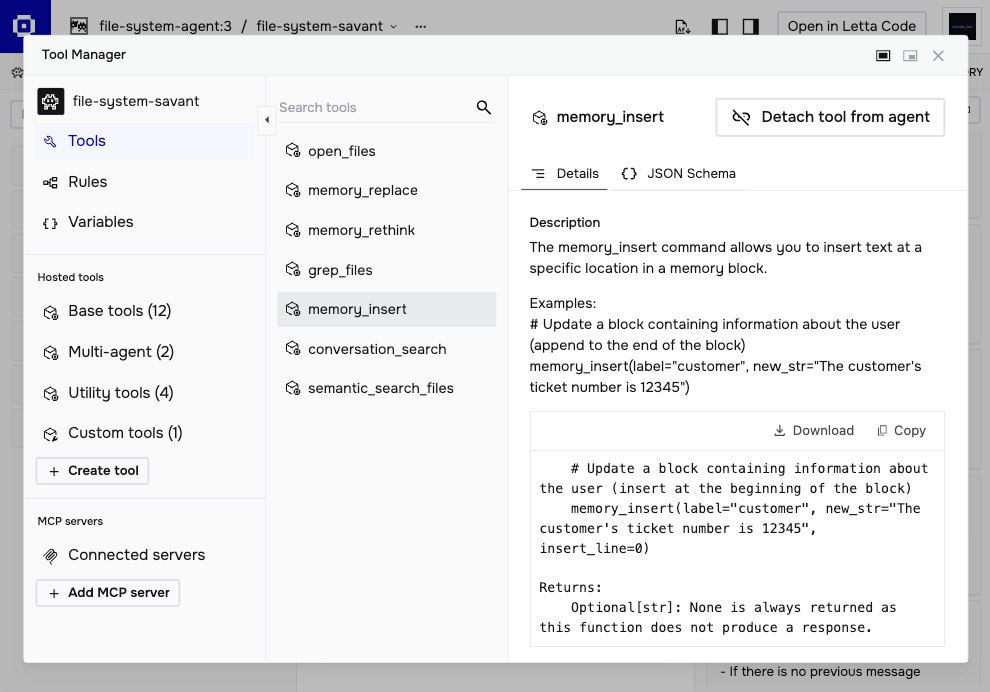Select the grep_files tool

(x=386, y=270)
